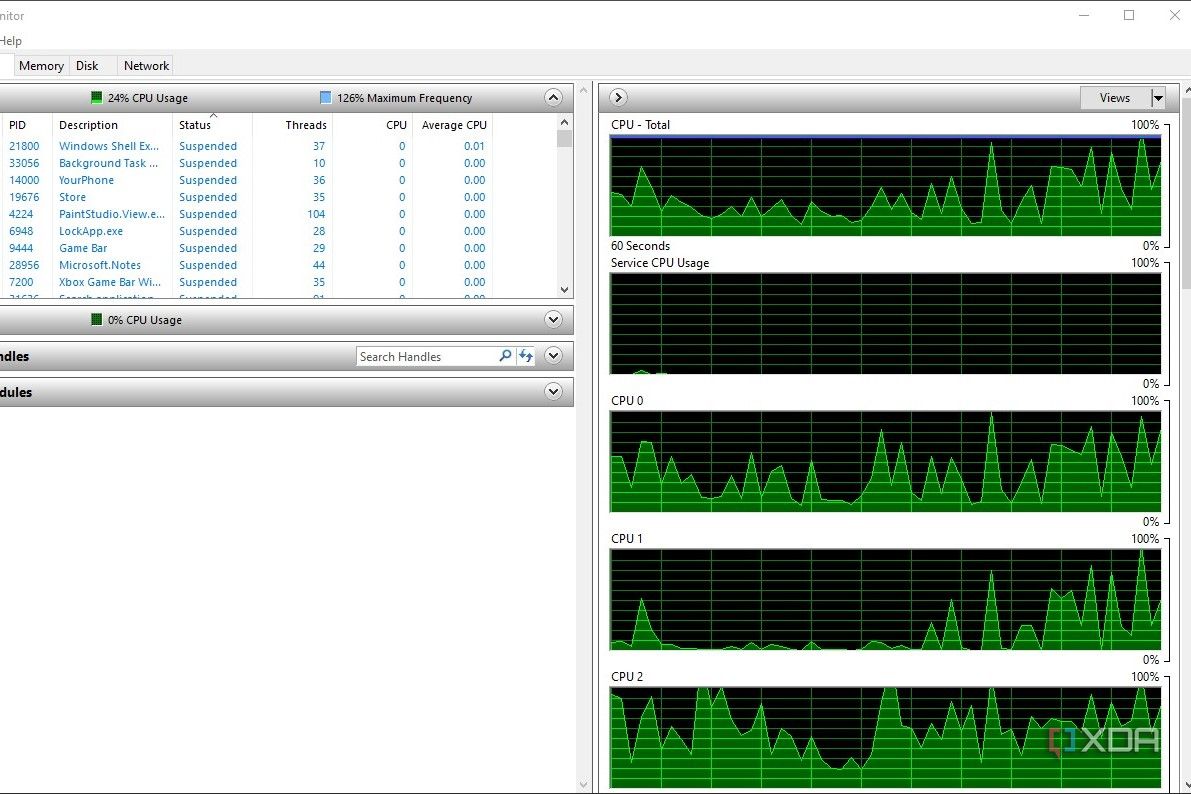Click the magnifier icon in Search Handles
1191x794 pixels.
505,356
